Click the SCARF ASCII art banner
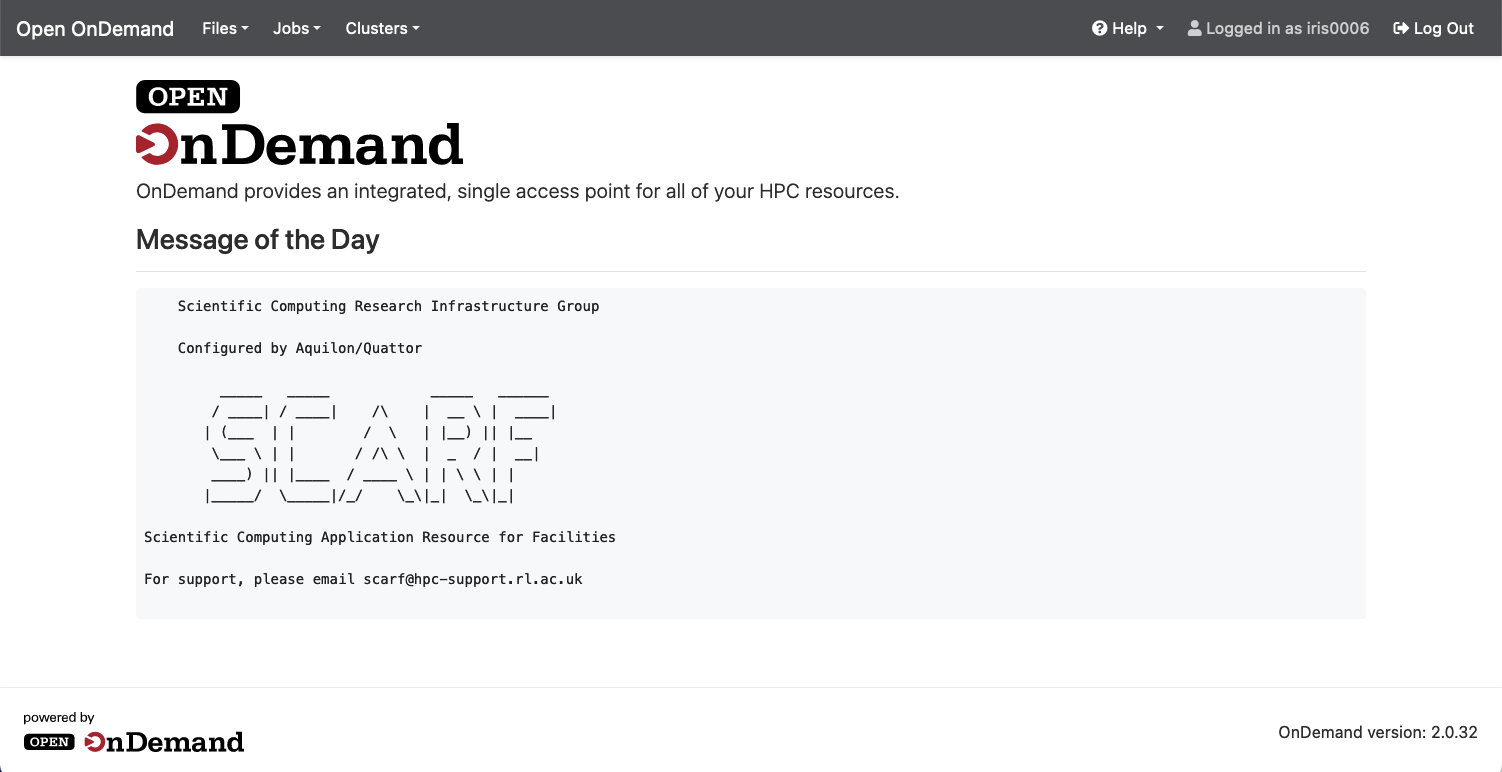Viewport: 1502px width, 772px height. click(380, 445)
